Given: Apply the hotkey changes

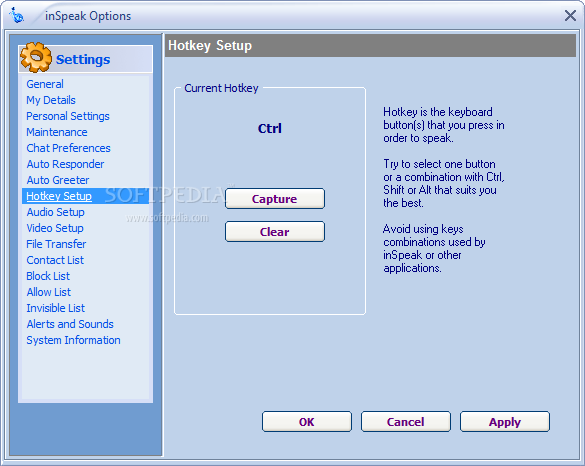Looking at the screenshot, I should [505, 422].
